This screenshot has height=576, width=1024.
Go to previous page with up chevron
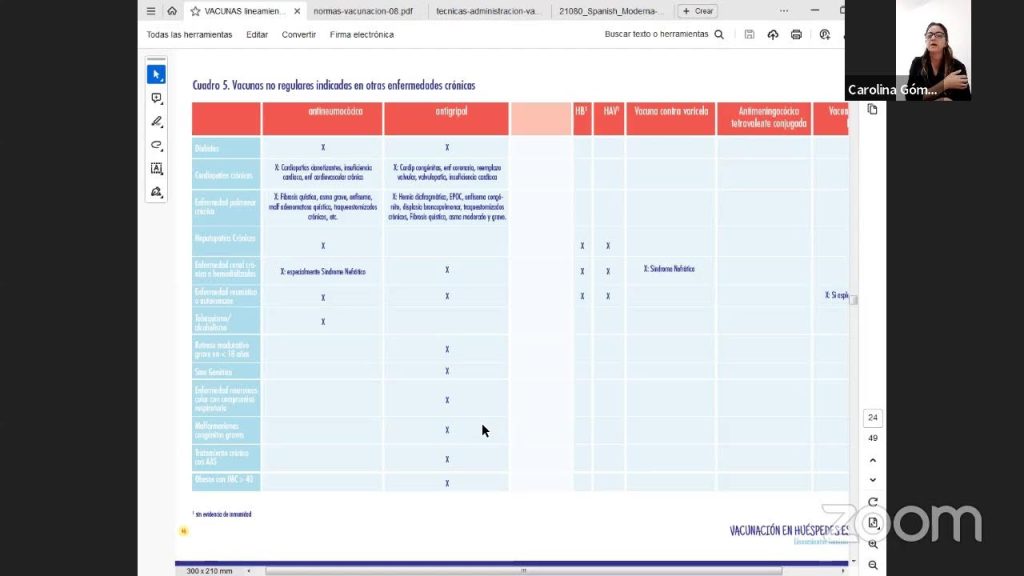tap(873, 460)
